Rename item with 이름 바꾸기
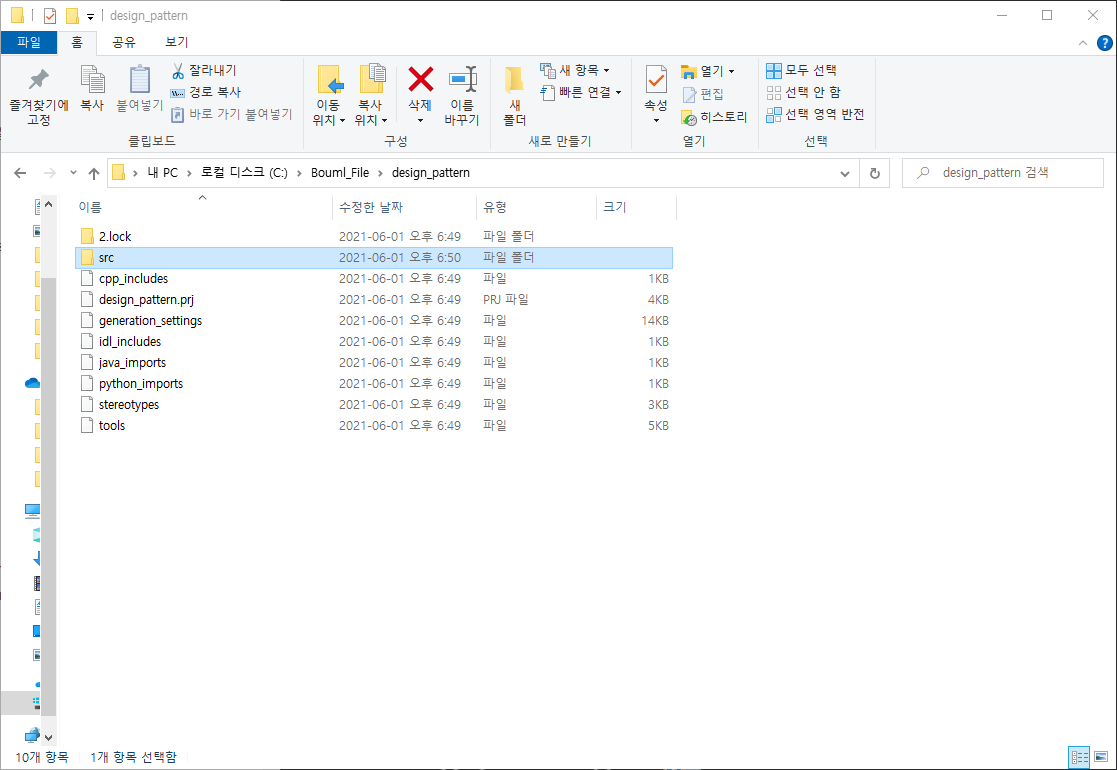 coord(462,95)
